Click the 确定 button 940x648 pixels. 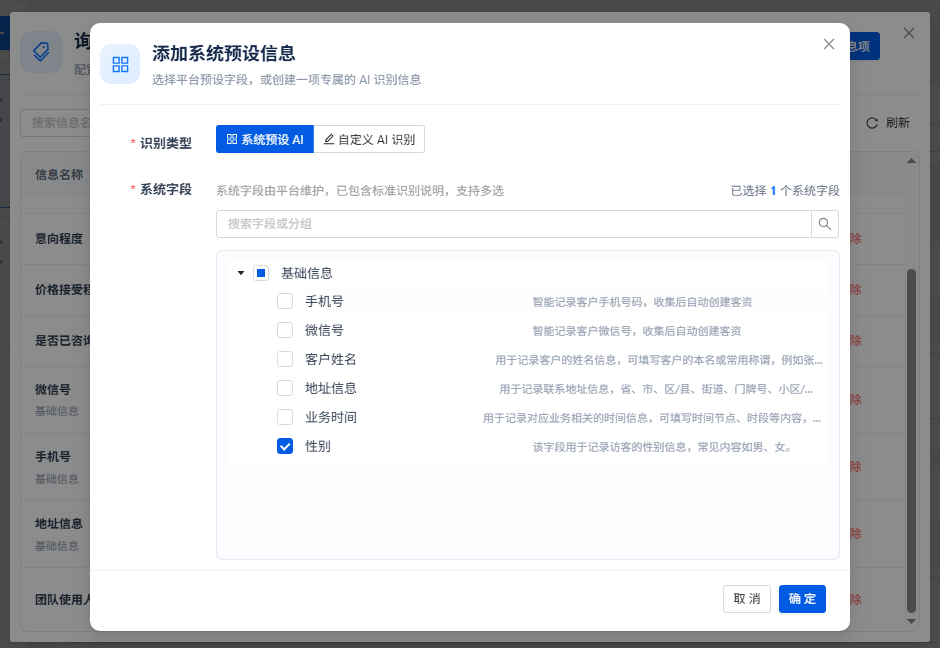coord(802,599)
